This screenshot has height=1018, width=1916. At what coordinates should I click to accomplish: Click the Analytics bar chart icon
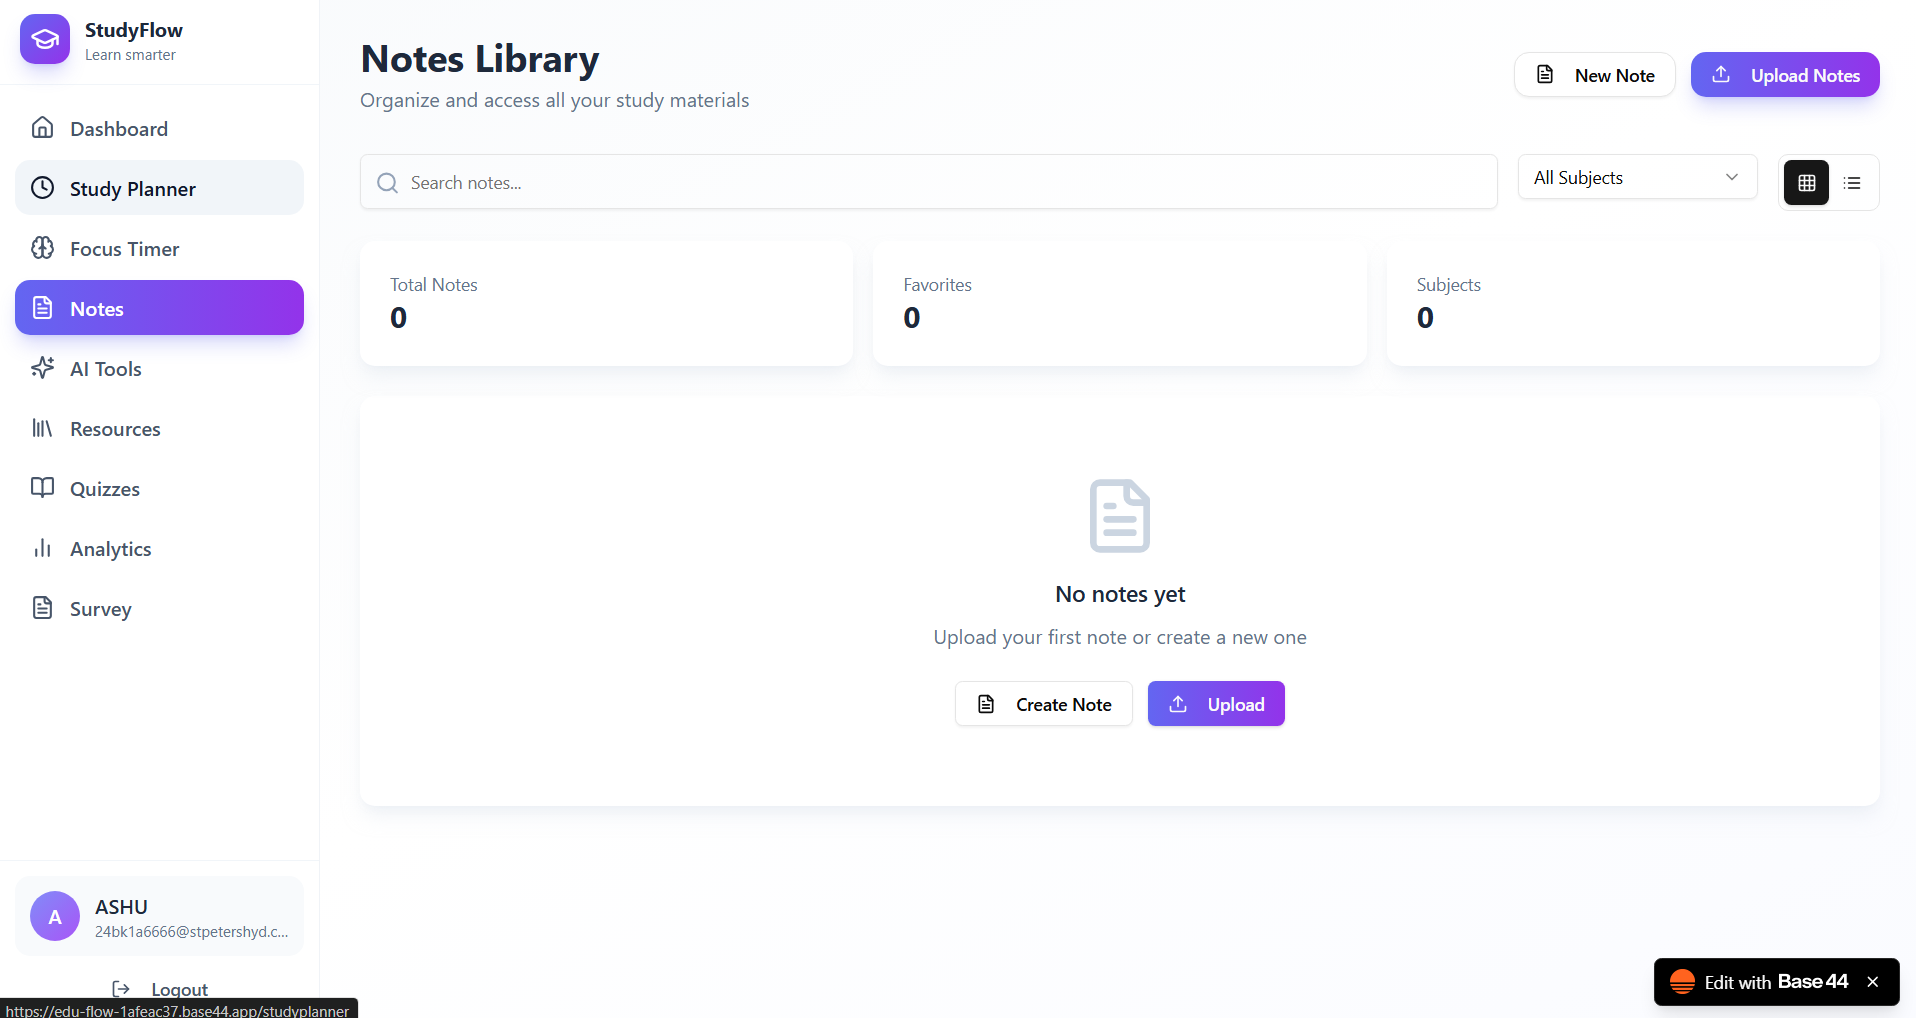[x=42, y=547]
